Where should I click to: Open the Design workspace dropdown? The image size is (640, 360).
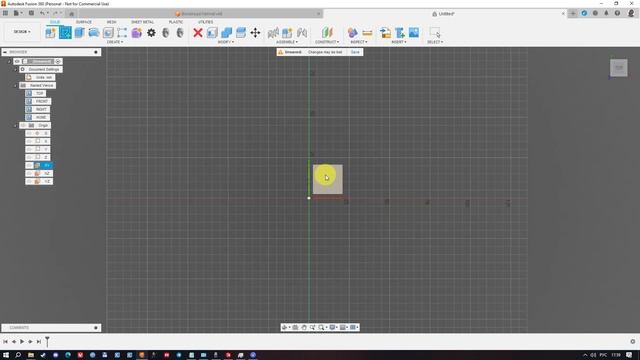pyautogui.click(x=22, y=31)
